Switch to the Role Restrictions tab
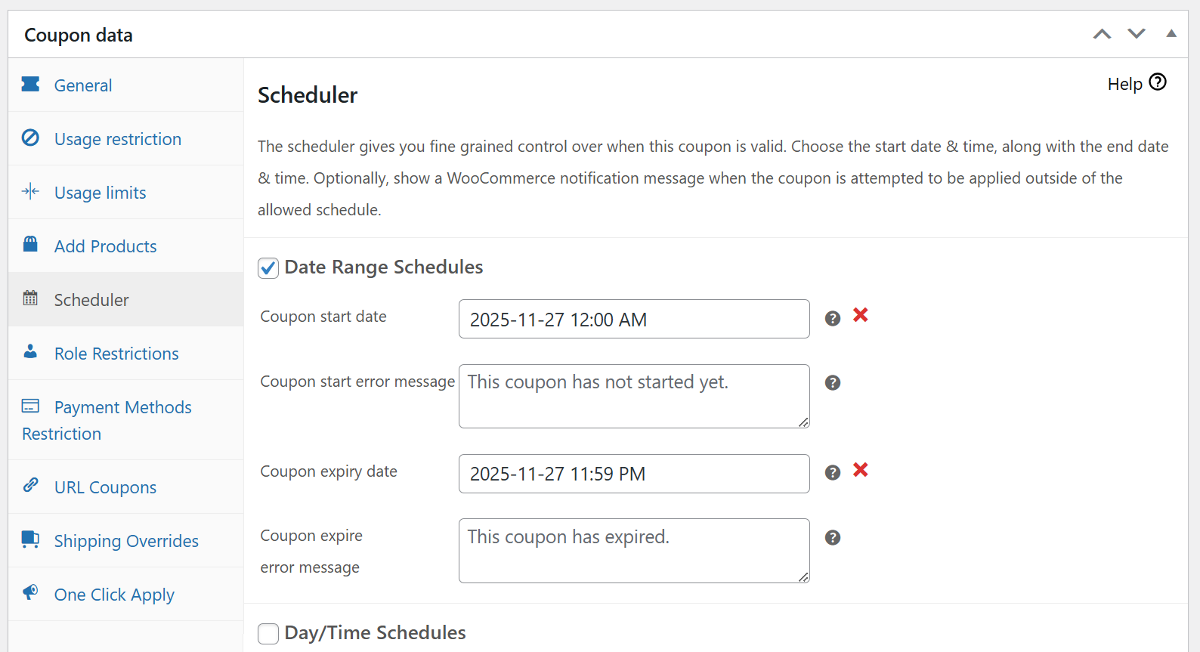 pyautogui.click(x=116, y=353)
